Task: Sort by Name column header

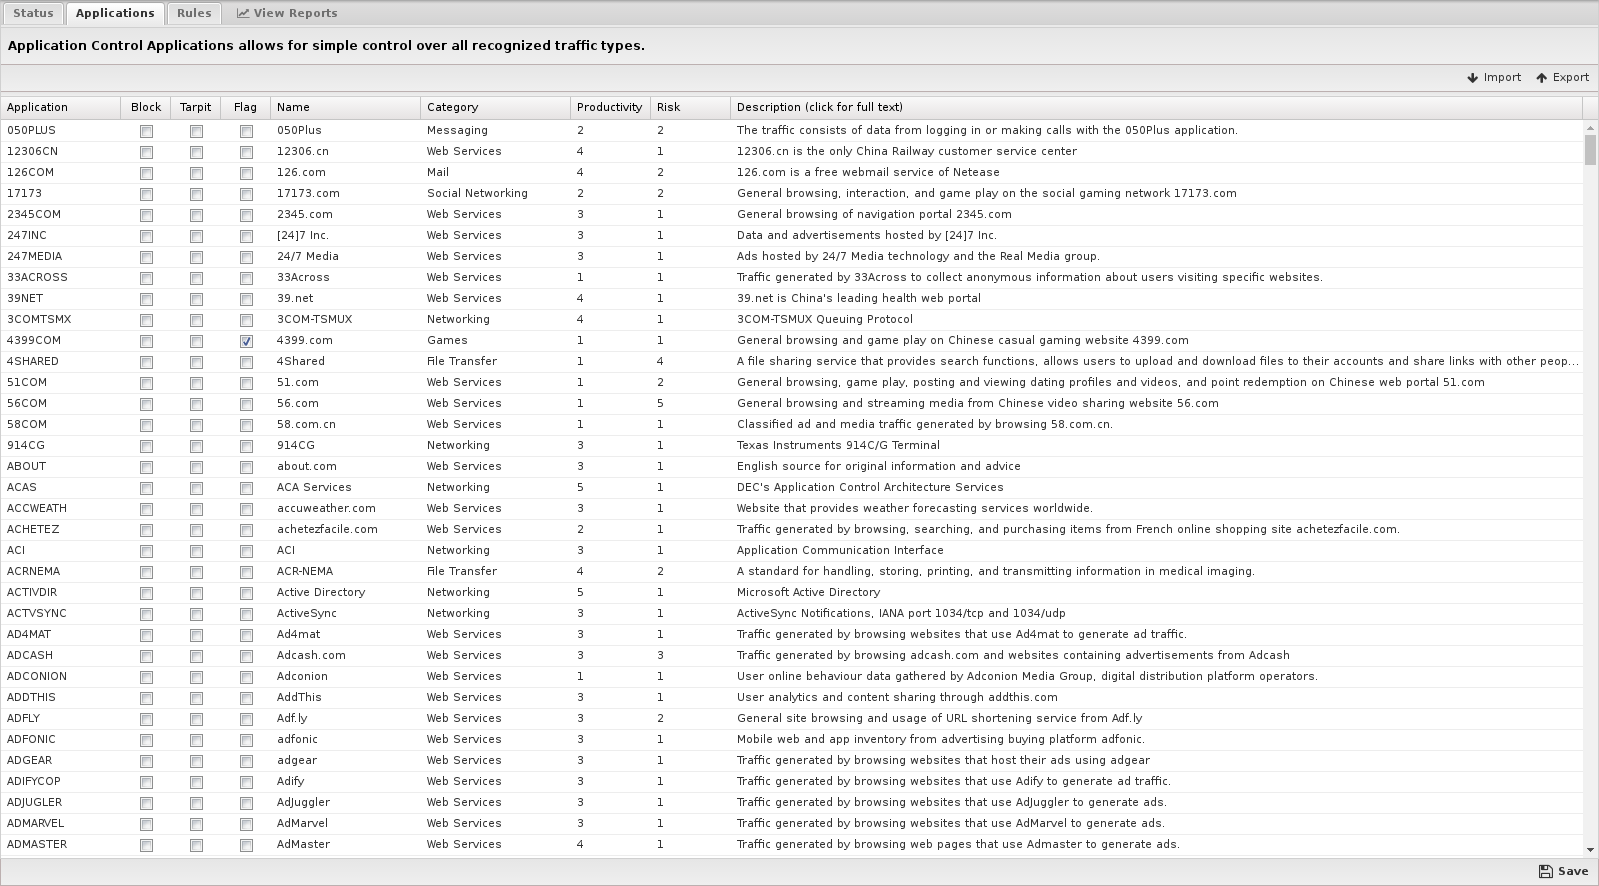Action: [x=345, y=107]
